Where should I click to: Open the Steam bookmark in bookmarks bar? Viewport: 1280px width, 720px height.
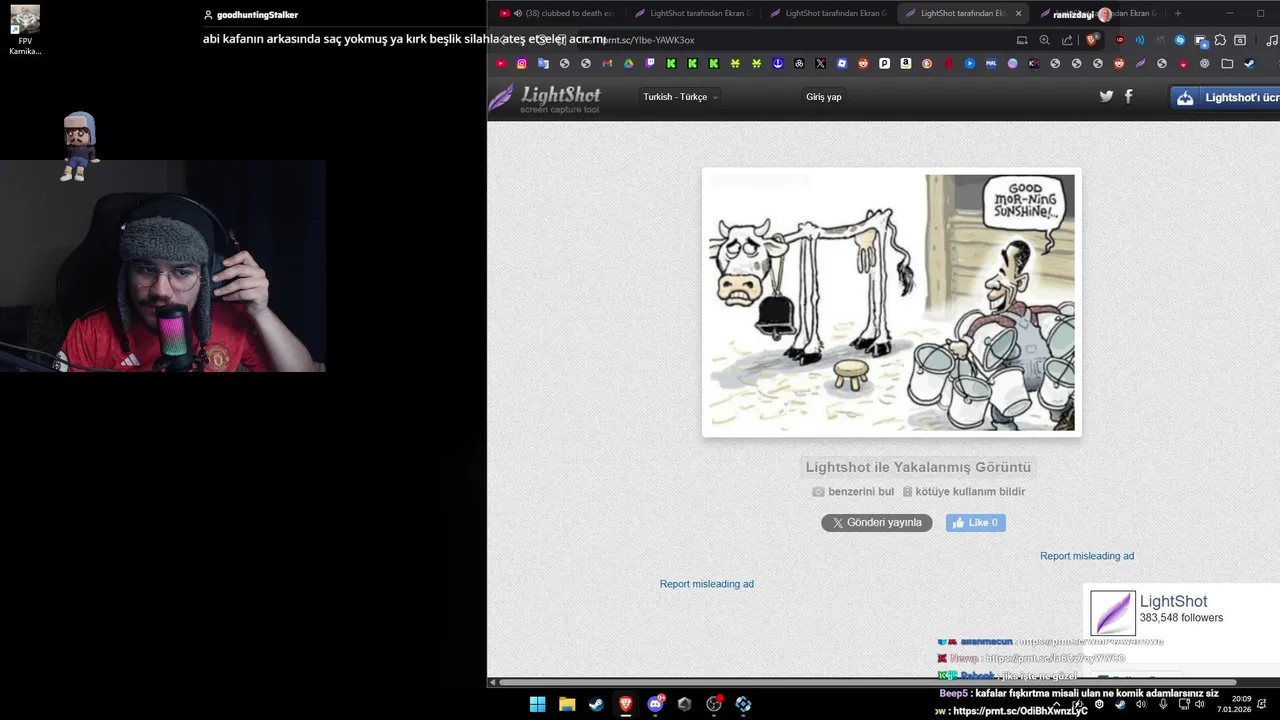pyautogui.click(x=1248, y=63)
